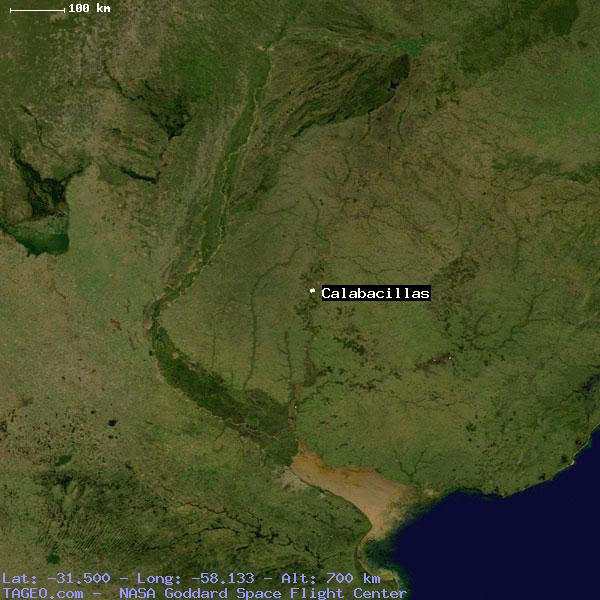Click the NASA Goddard Space Flight Center text
This screenshot has height=600, width=600.
click(262, 593)
